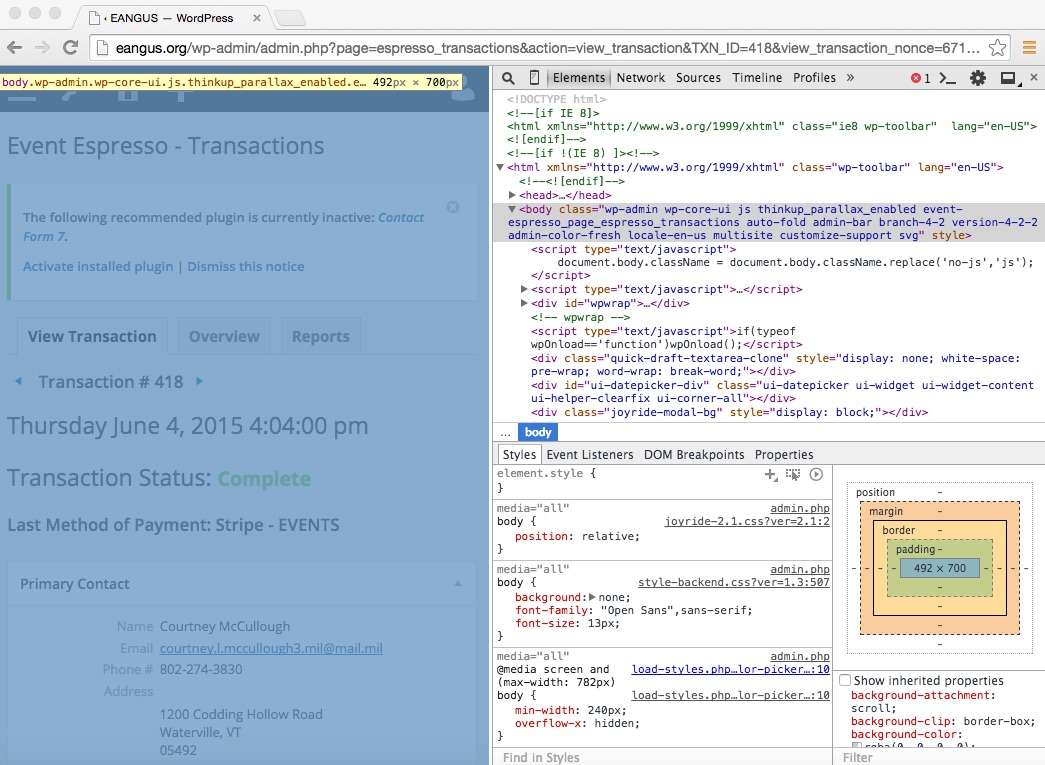1045x765 pixels.
Task: Click the padding label in box model
Action: pos(915,549)
